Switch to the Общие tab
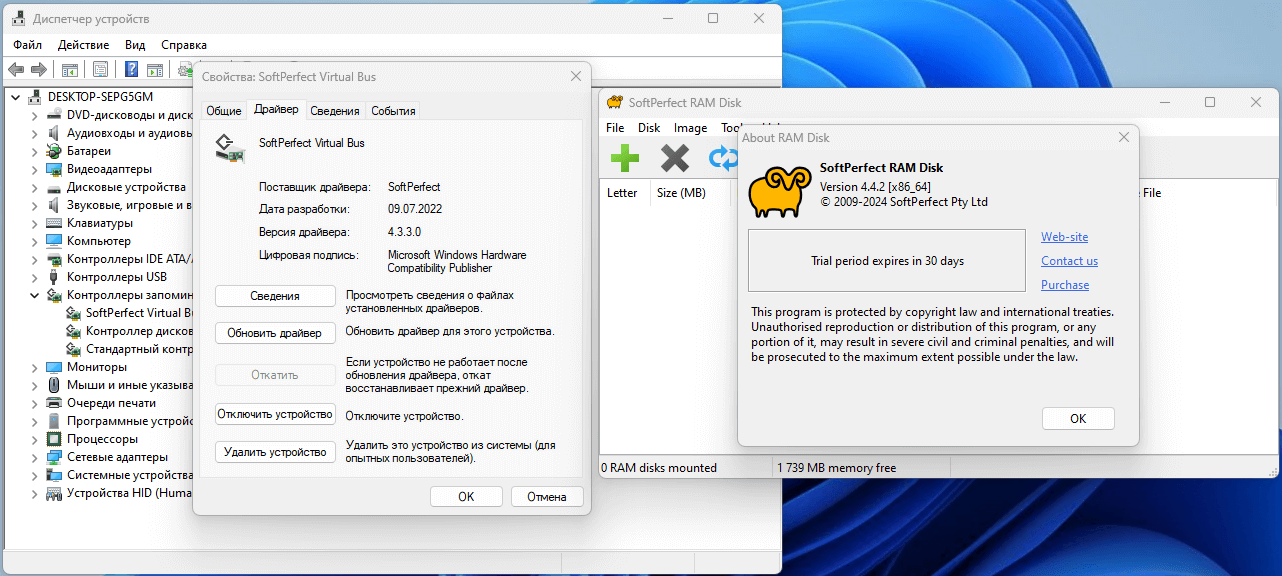 (224, 111)
